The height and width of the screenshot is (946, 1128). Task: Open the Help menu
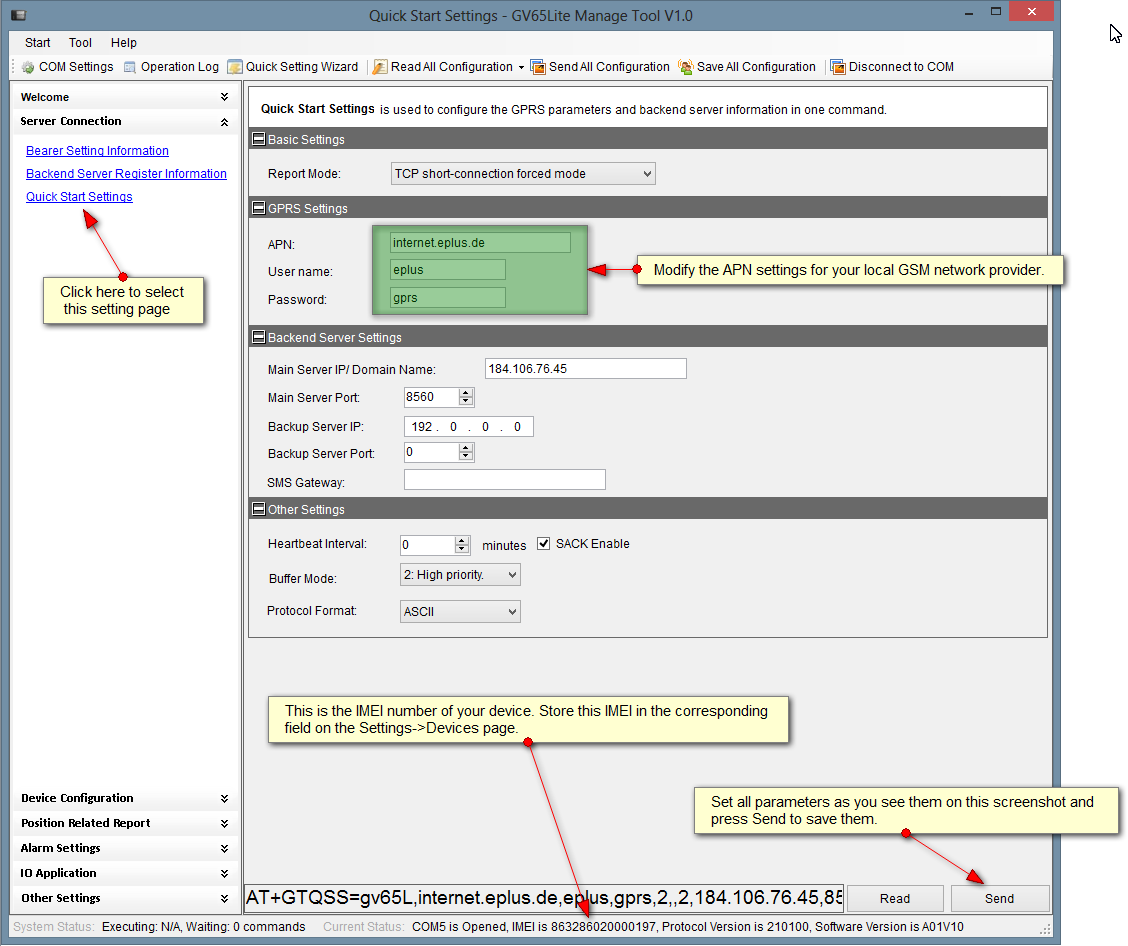[124, 42]
